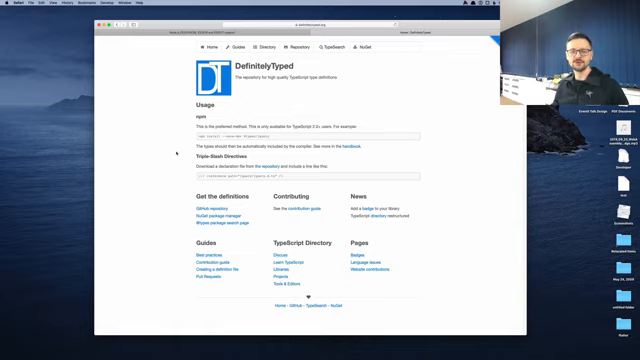Open the View menu
The width and height of the screenshot is (640, 360).
point(53,2)
